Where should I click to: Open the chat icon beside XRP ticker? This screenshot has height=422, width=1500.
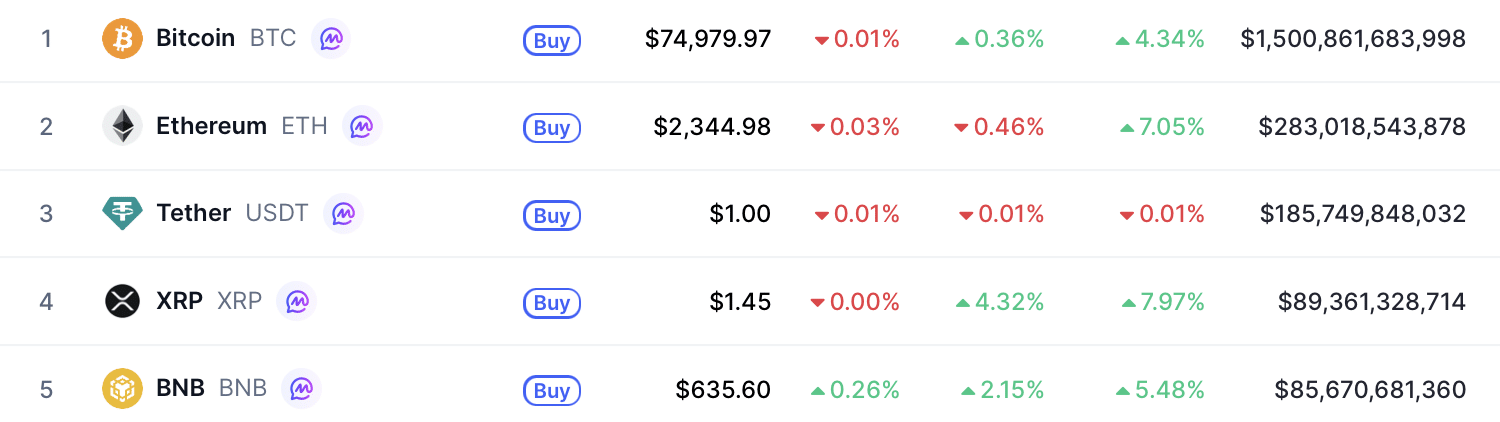click(297, 301)
